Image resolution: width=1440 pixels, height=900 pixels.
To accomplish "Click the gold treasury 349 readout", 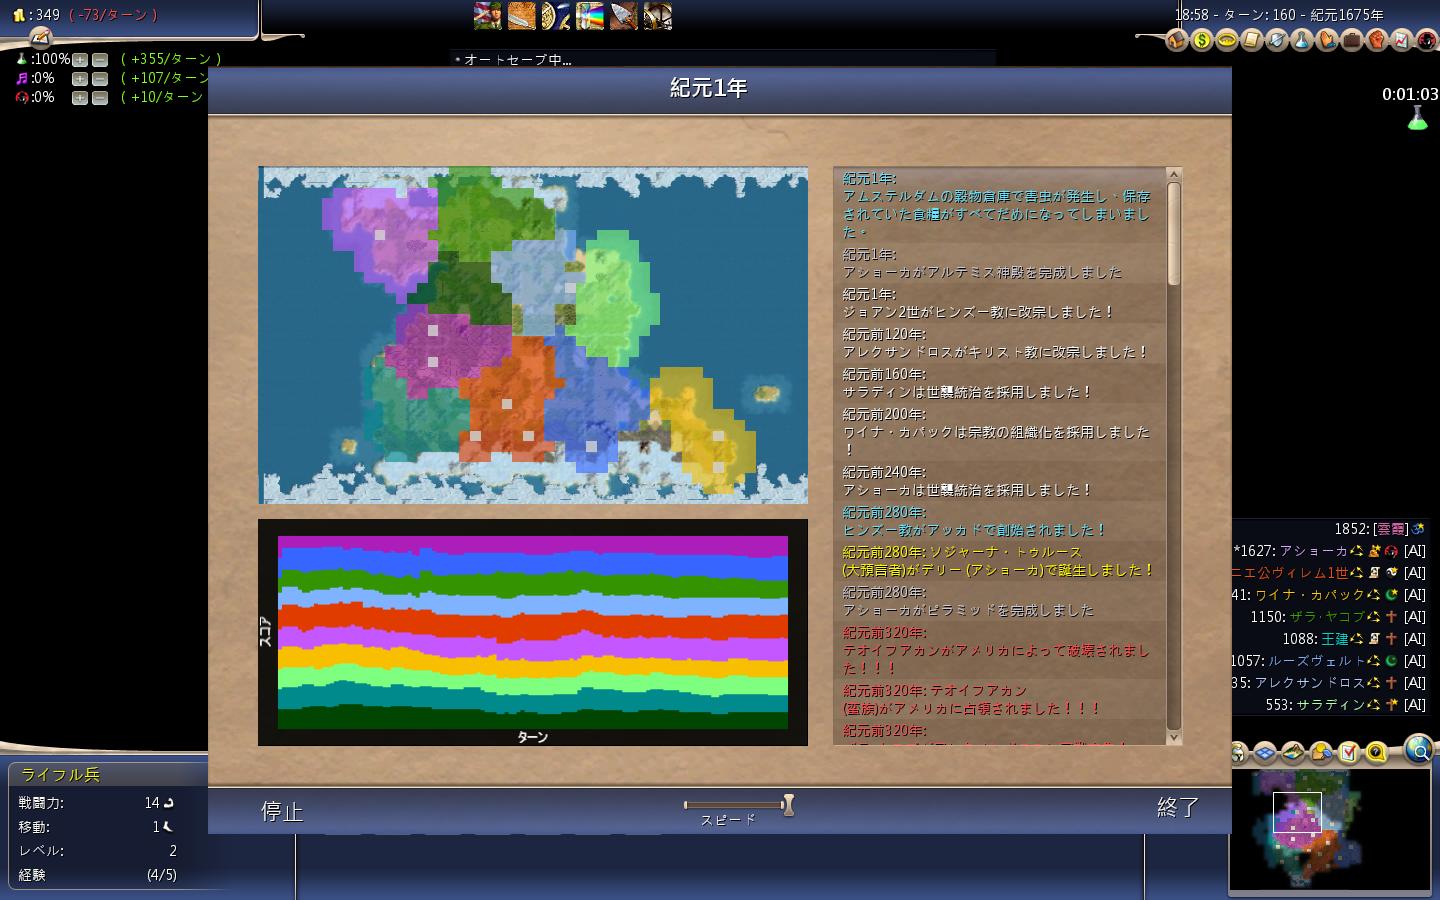I will coord(36,15).
